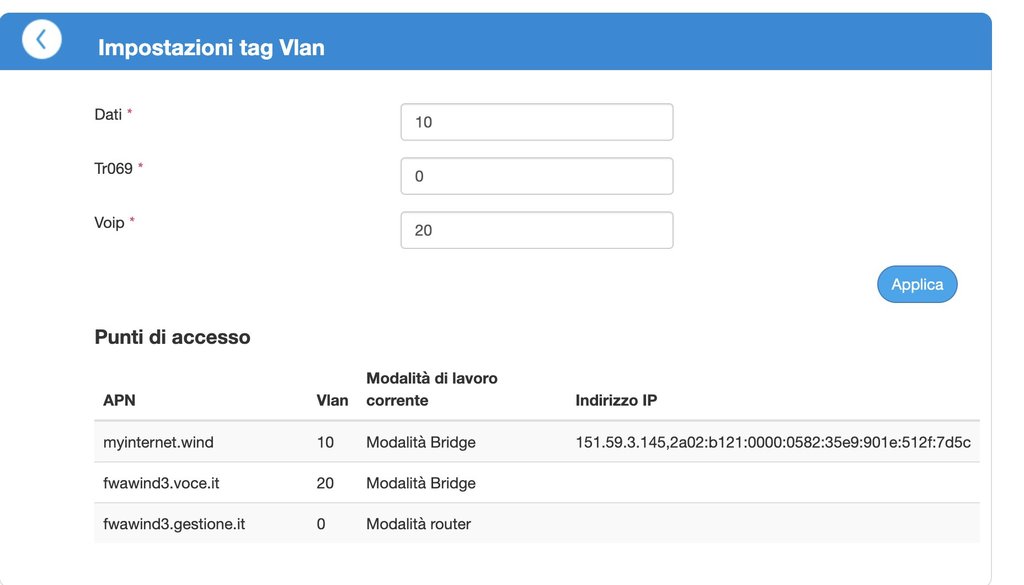Click the Punti di accesso heading

point(172,337)
